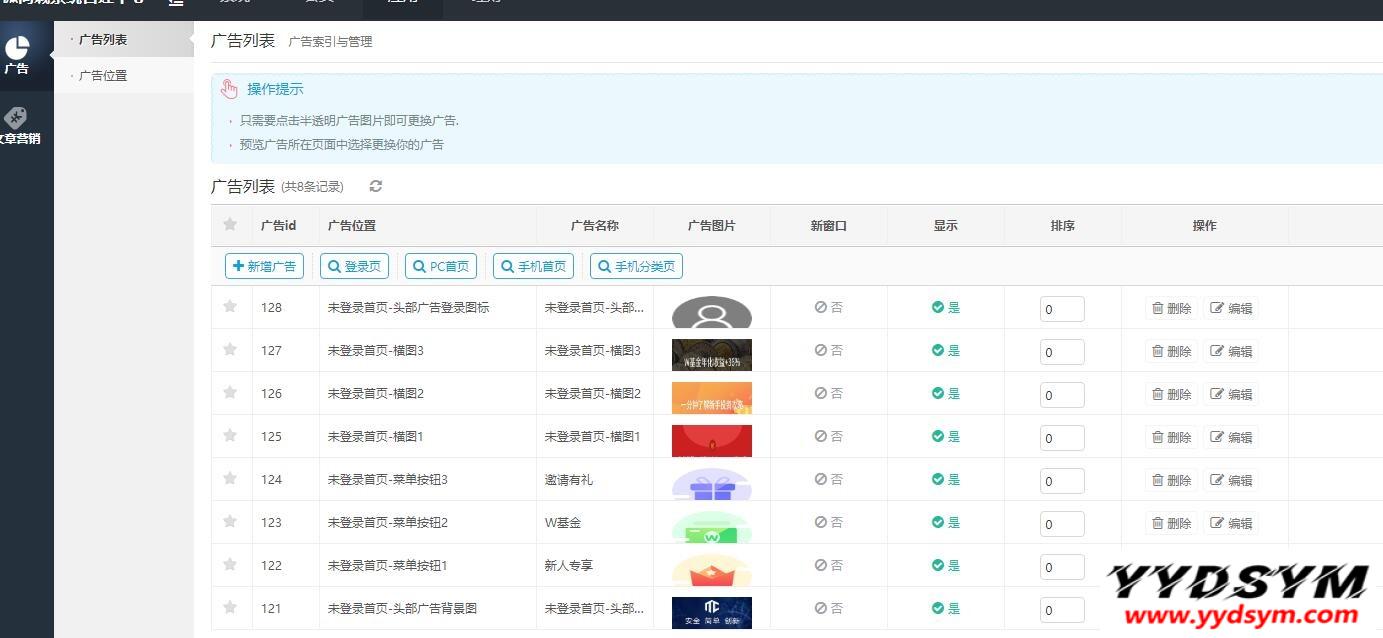Edit the ad with id 125
Screen dimensions: 1383x638
tap(1231, 437)
